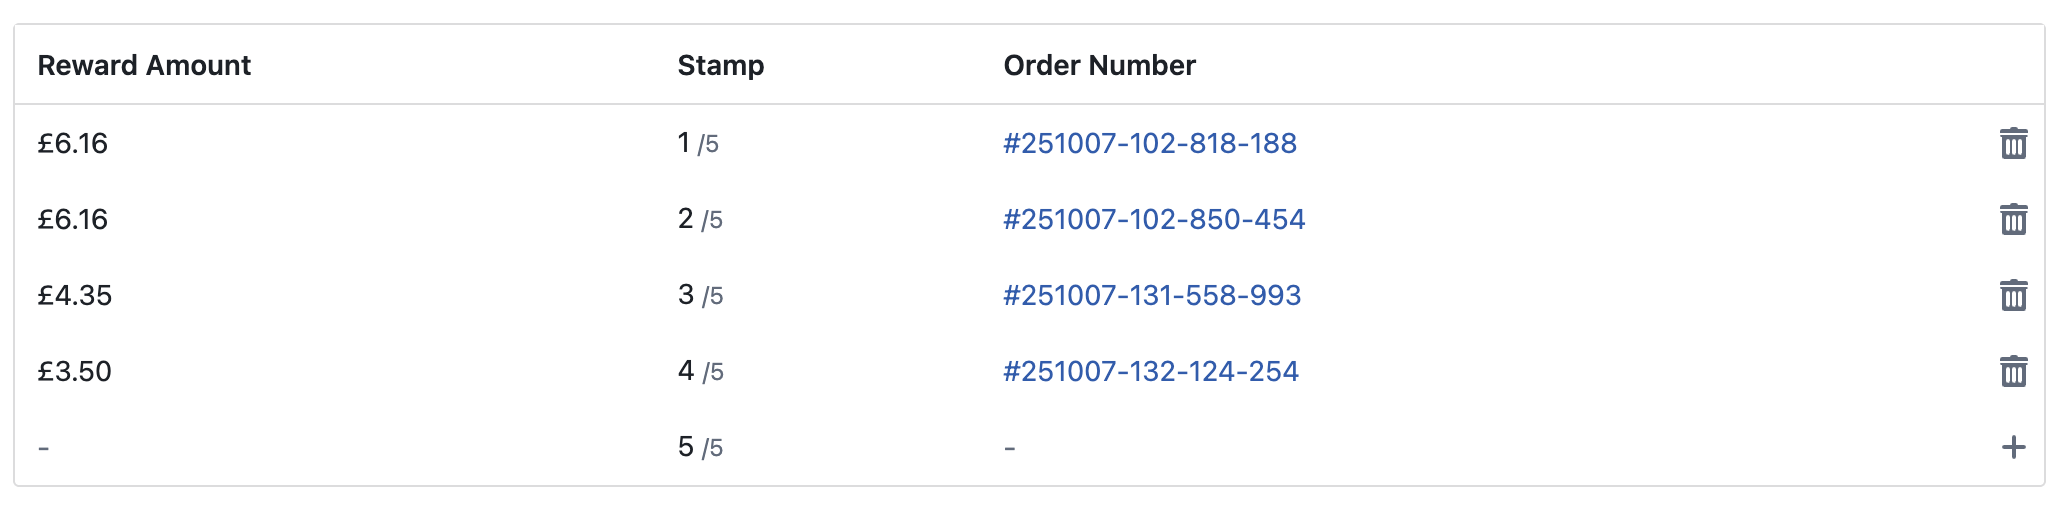Click the 3/5 stamp cell
2062x508 pixels.
pyautogui.click(x=700, y=296)
